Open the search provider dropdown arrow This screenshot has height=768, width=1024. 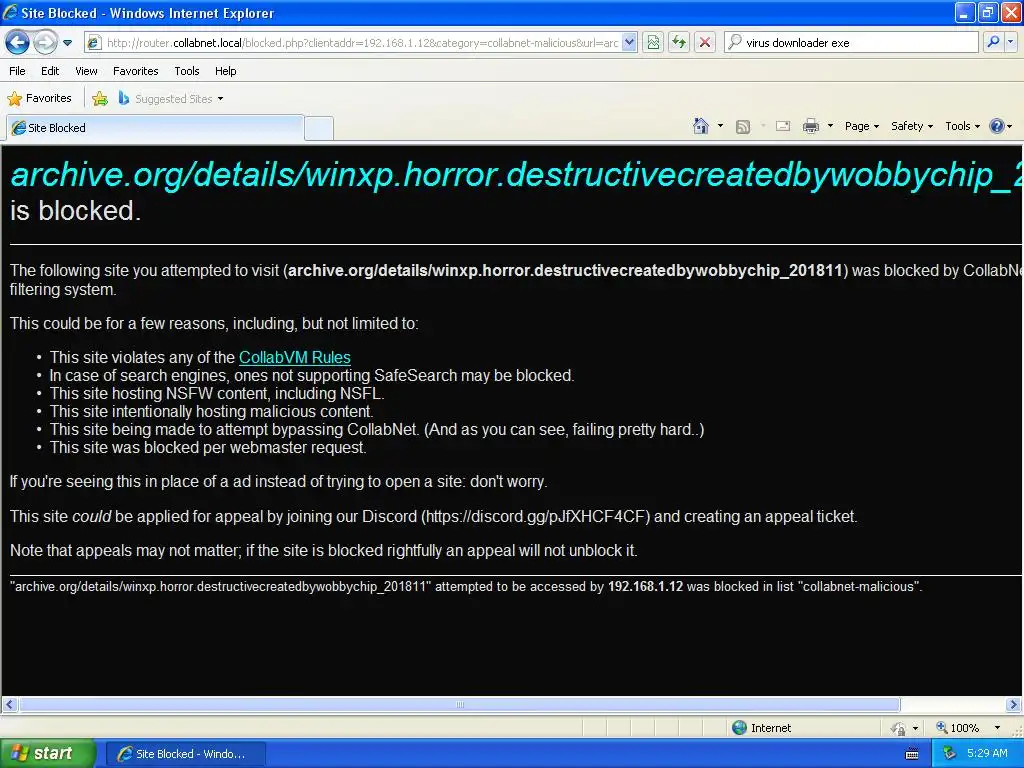(x=1011, y=42)
